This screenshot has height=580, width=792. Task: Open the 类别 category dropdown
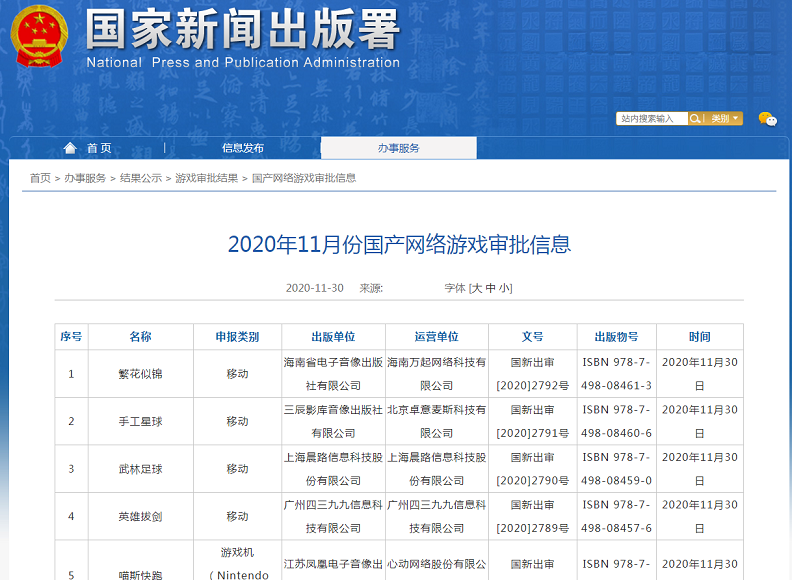(725, 119)
